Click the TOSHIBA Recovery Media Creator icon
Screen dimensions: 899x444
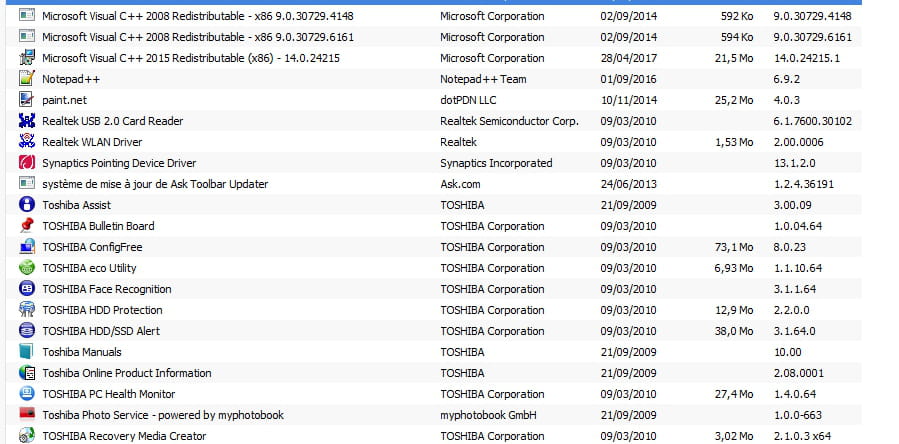[26, 436]
